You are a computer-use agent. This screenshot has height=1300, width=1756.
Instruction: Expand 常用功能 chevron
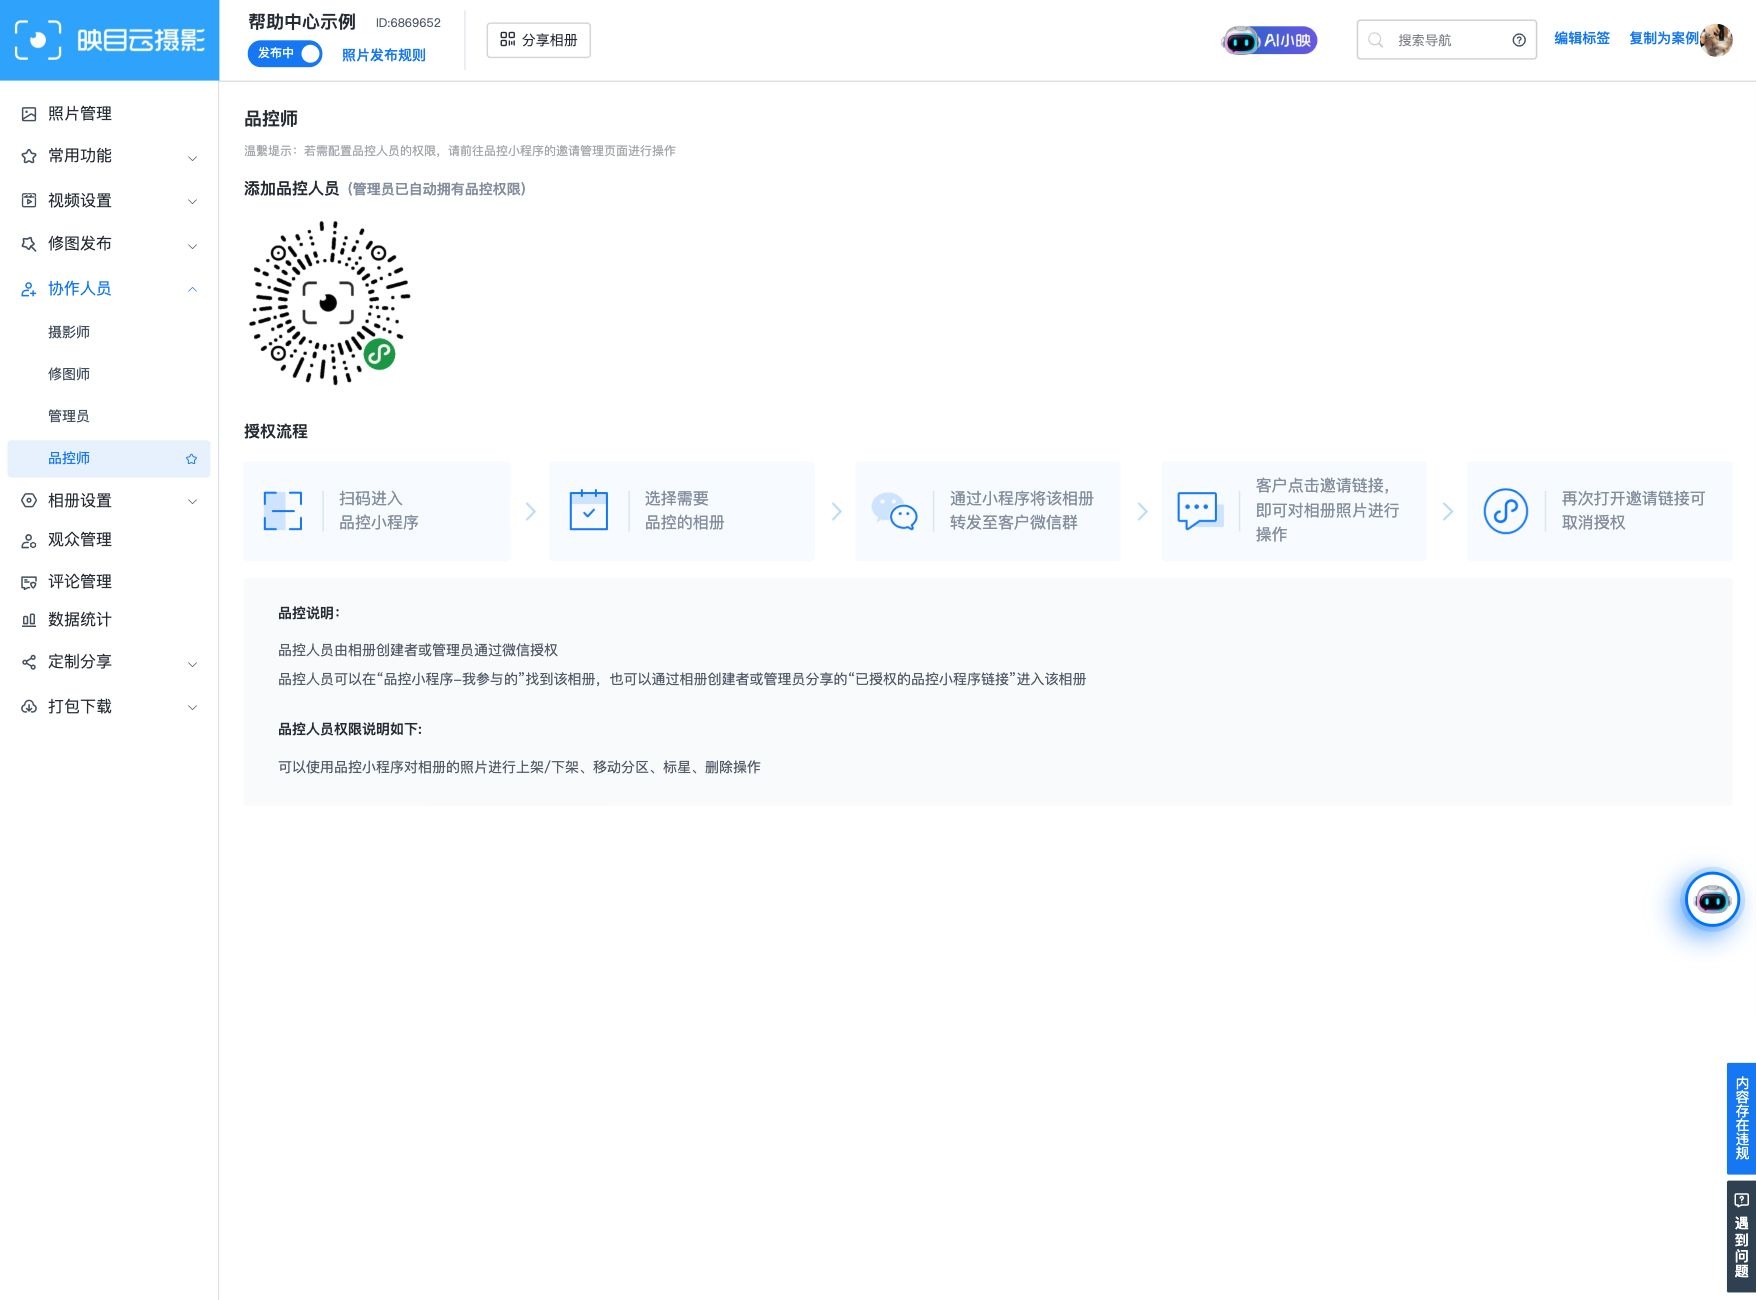coord(192,157)
